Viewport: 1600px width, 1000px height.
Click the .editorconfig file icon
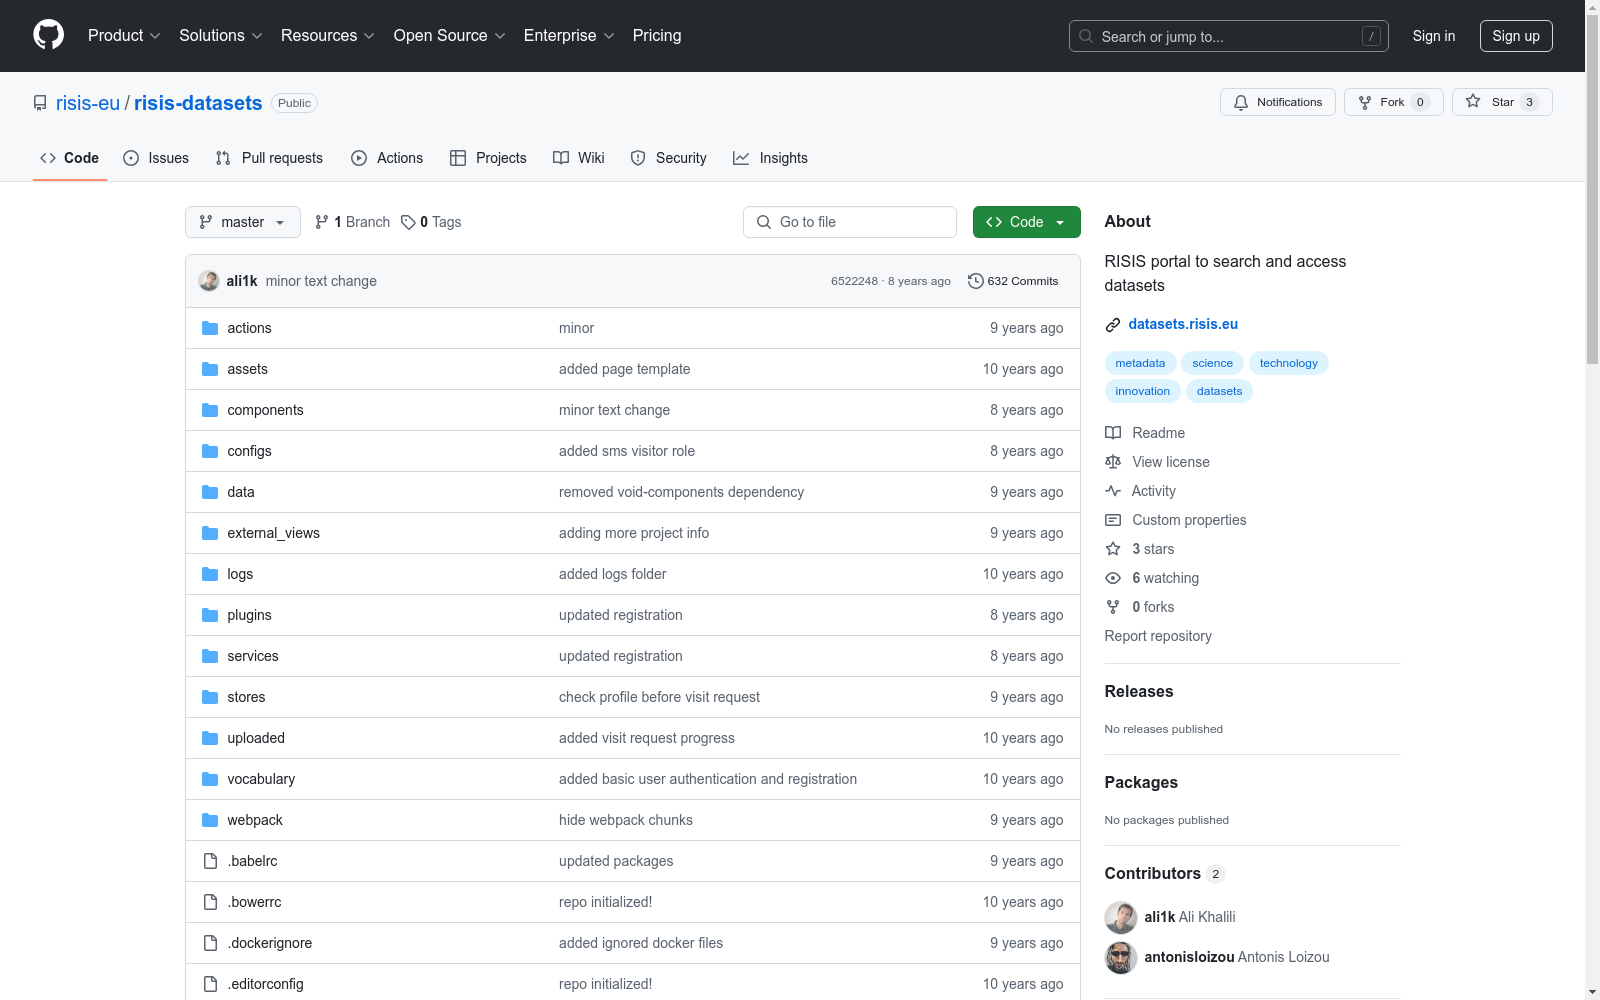210,984
